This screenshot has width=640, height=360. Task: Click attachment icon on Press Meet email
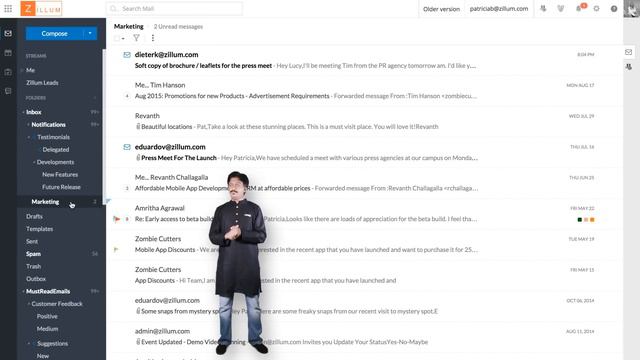click(x=138, y=158)
